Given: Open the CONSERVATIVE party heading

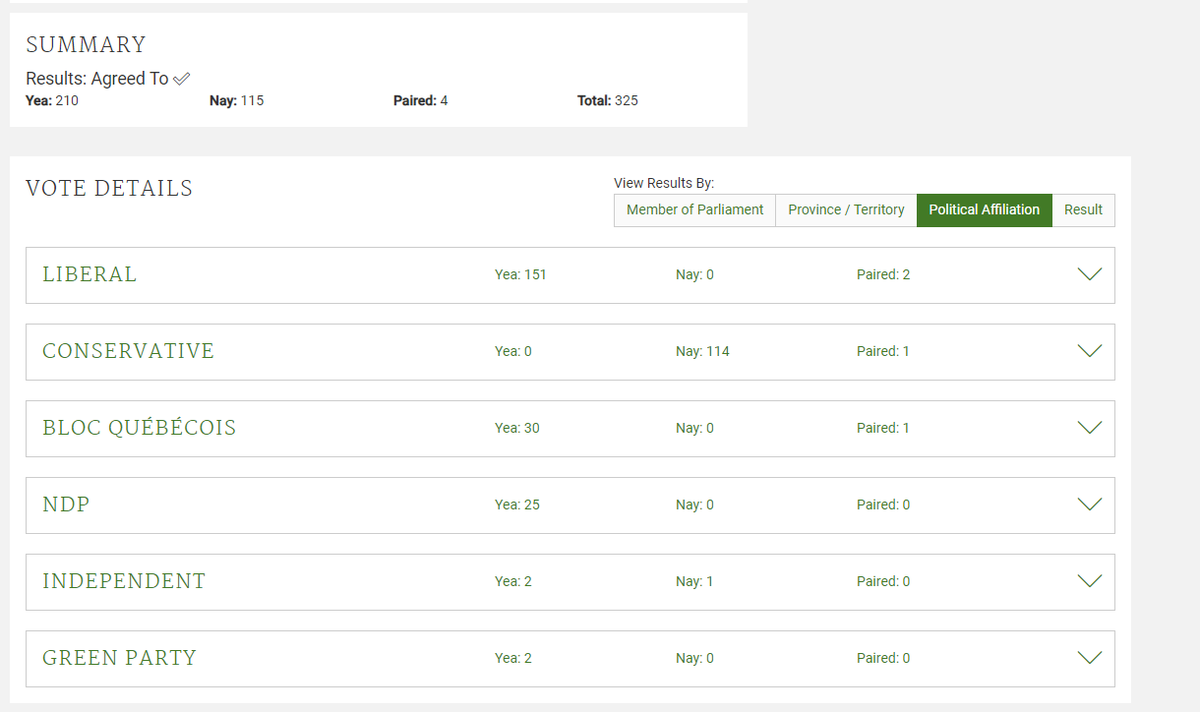Looking at the screenshot, I should pyautogui.click(x=128, y=351).
